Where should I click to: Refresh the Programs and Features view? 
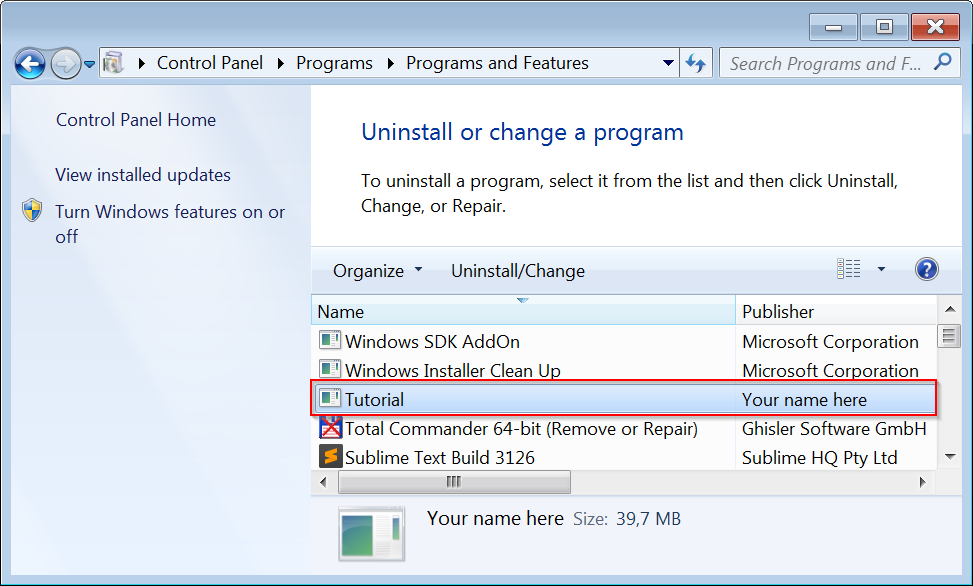696,63
